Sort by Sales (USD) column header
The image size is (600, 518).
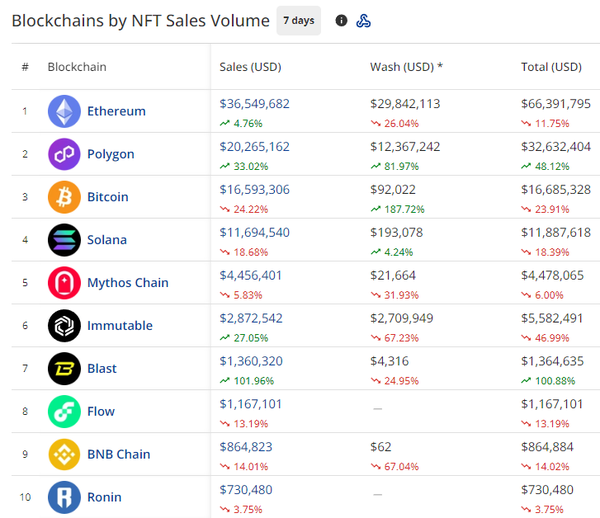250,67
